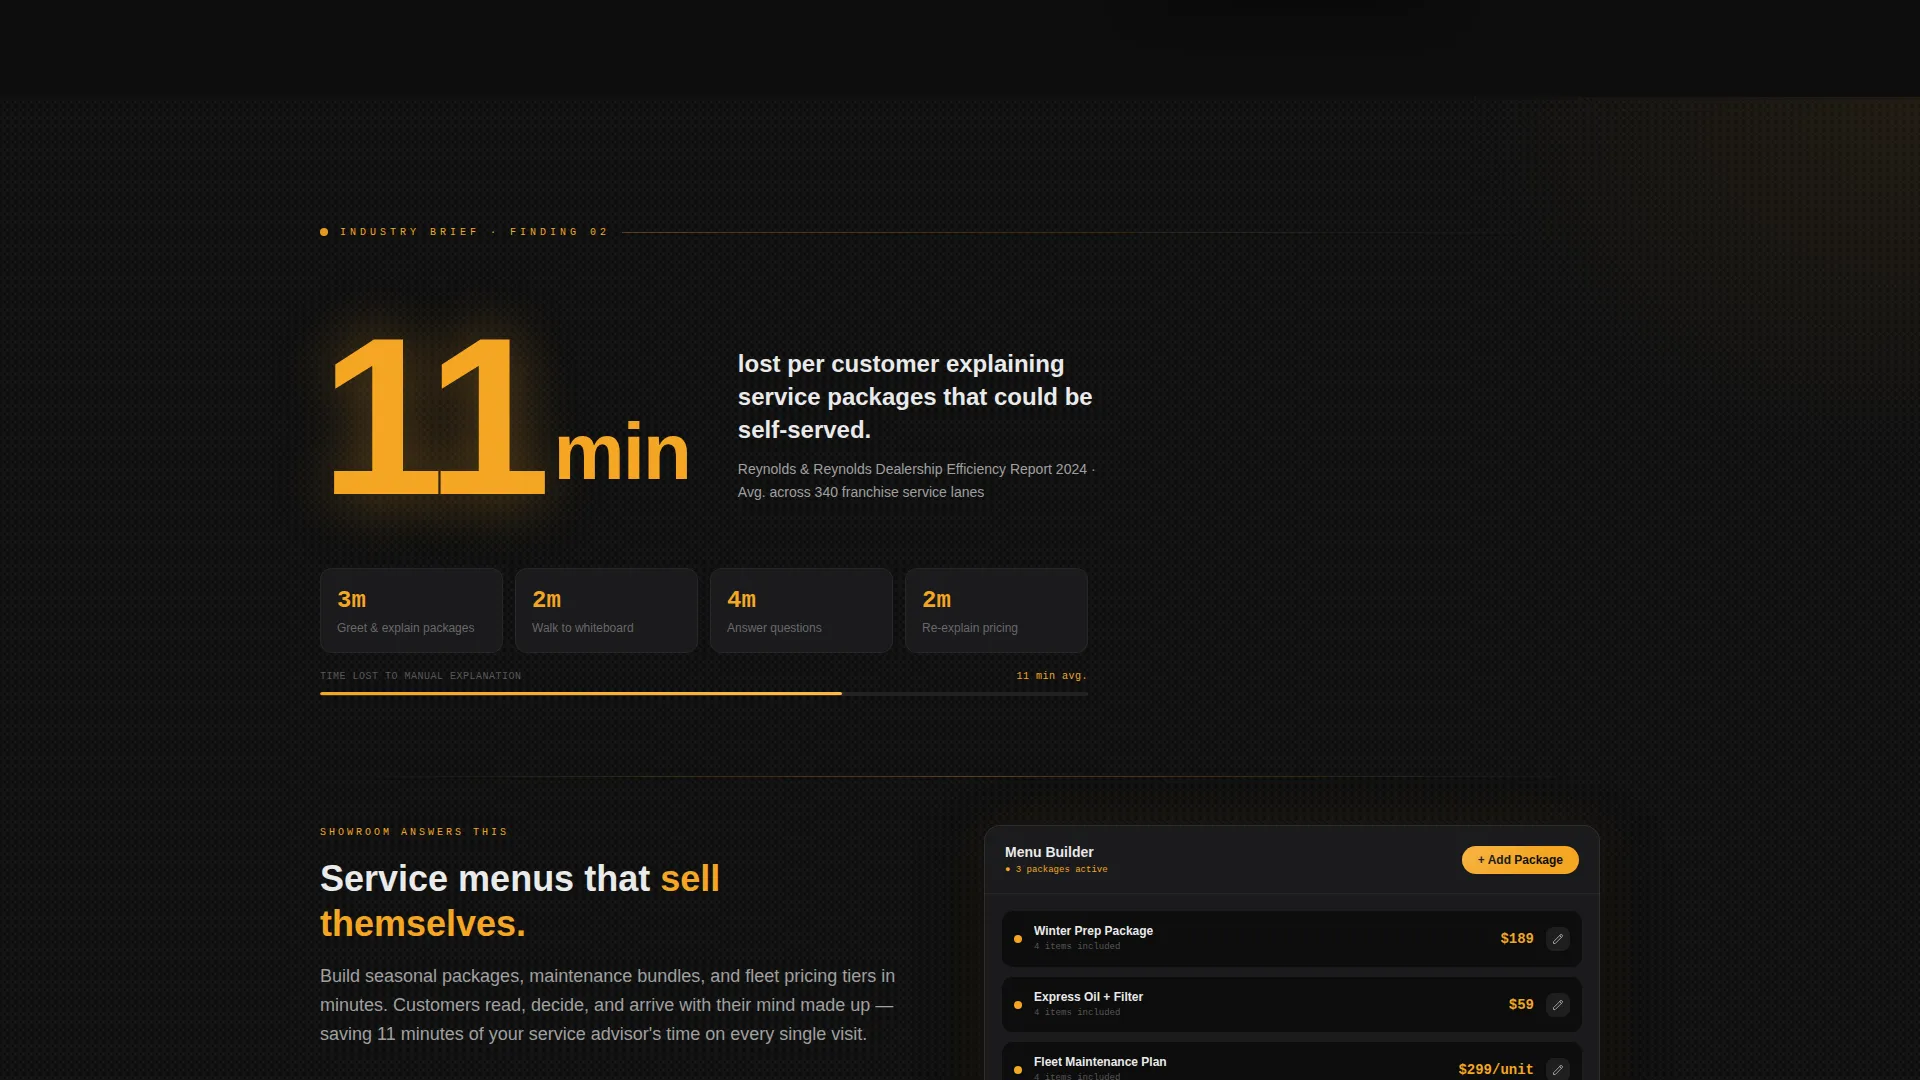
Task: Click the + Add Package button
Action: pyautogui.click(x=1520, y=860)
